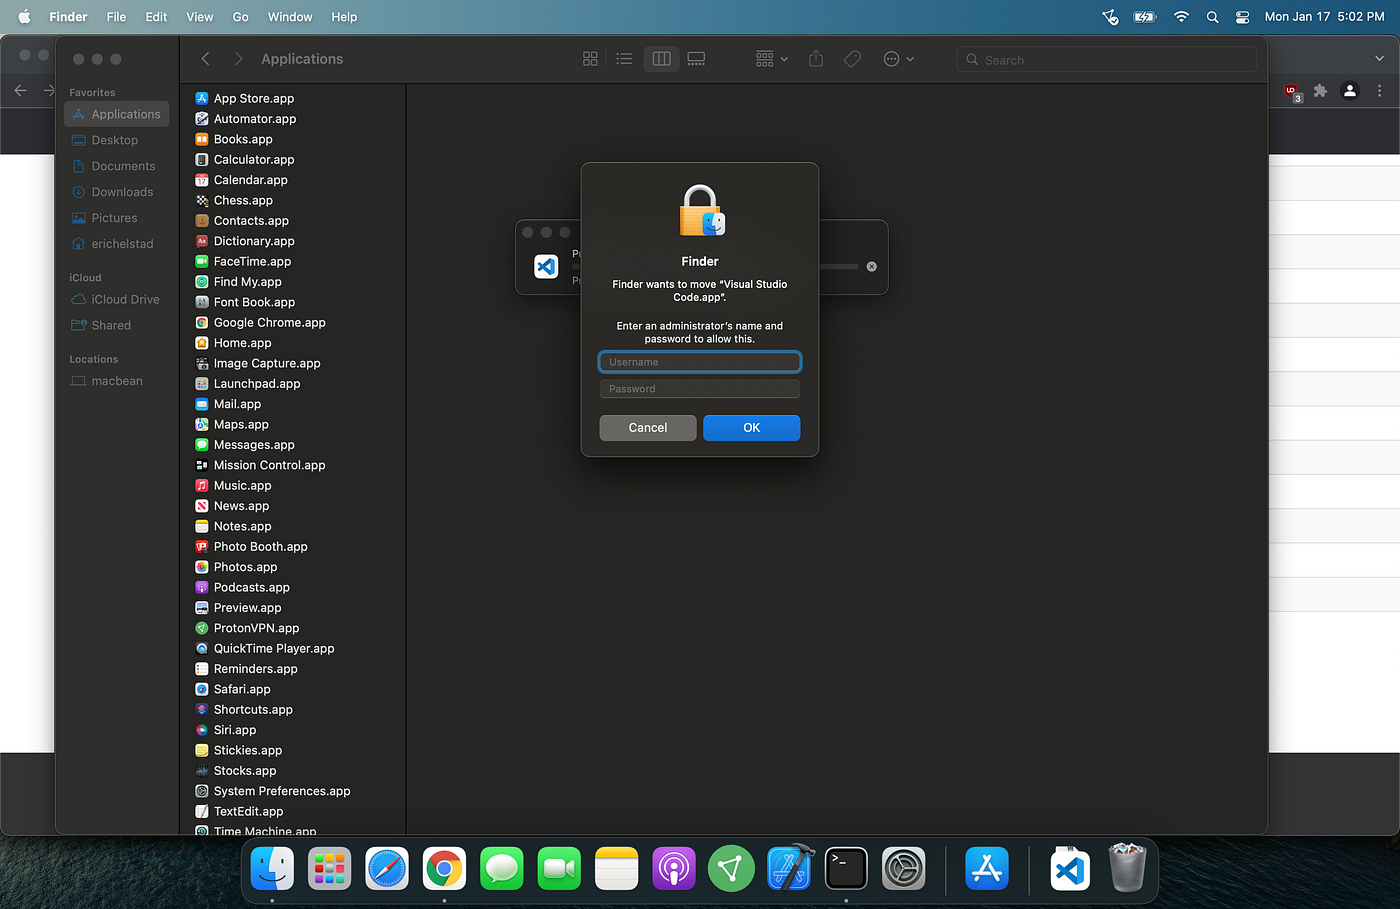The height and width of the screenshot is (909, 1400).
Task: Open the Window menu in the menu bar
Action: (x=290, y=16)
